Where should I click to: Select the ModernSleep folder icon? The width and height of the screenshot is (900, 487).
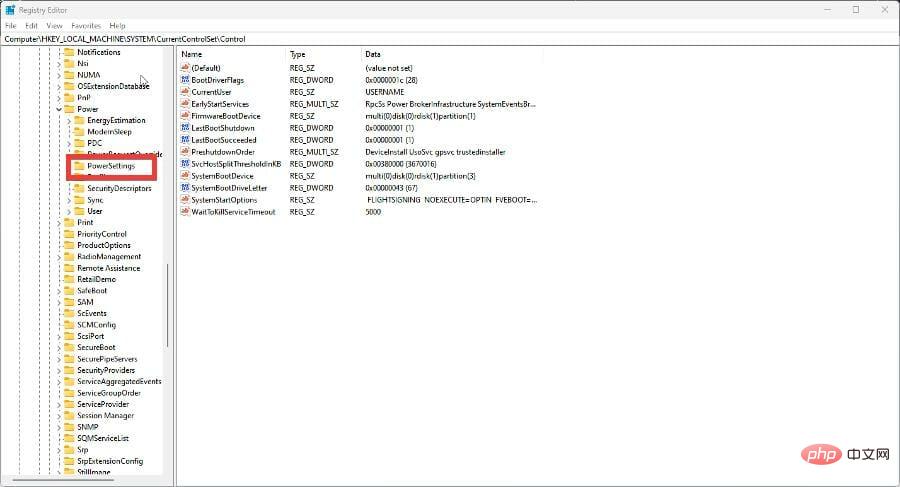tap(79, 132)
